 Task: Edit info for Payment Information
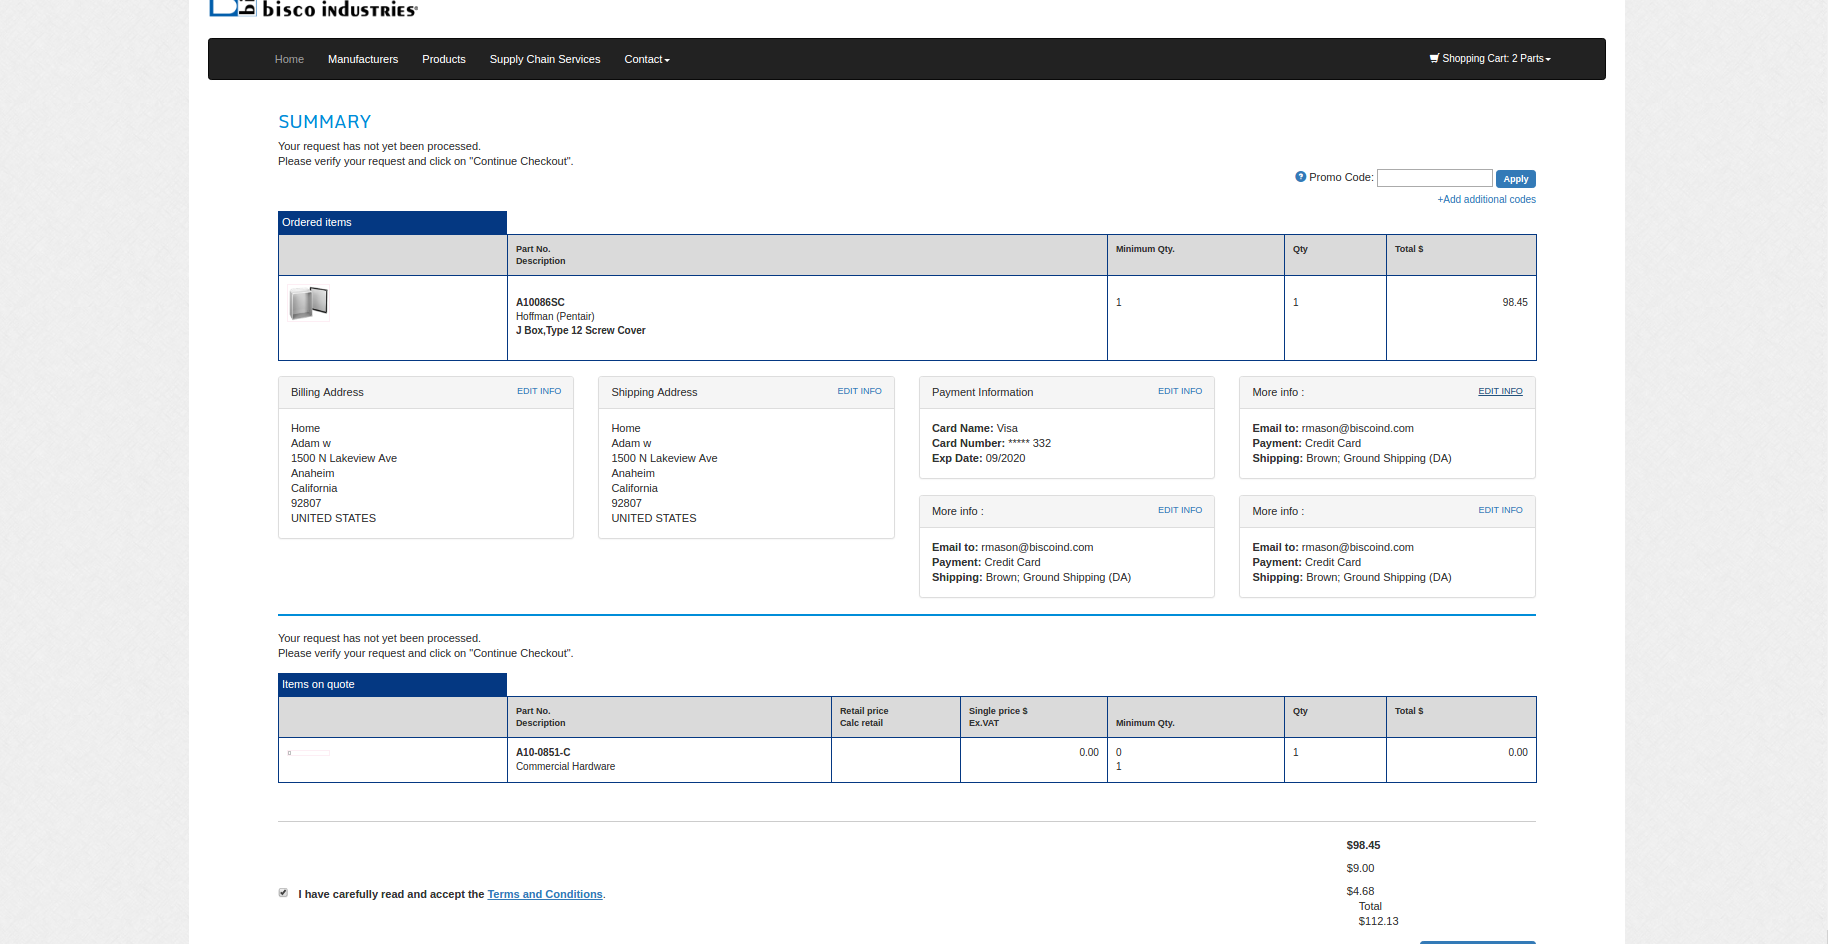point(1180,392)
